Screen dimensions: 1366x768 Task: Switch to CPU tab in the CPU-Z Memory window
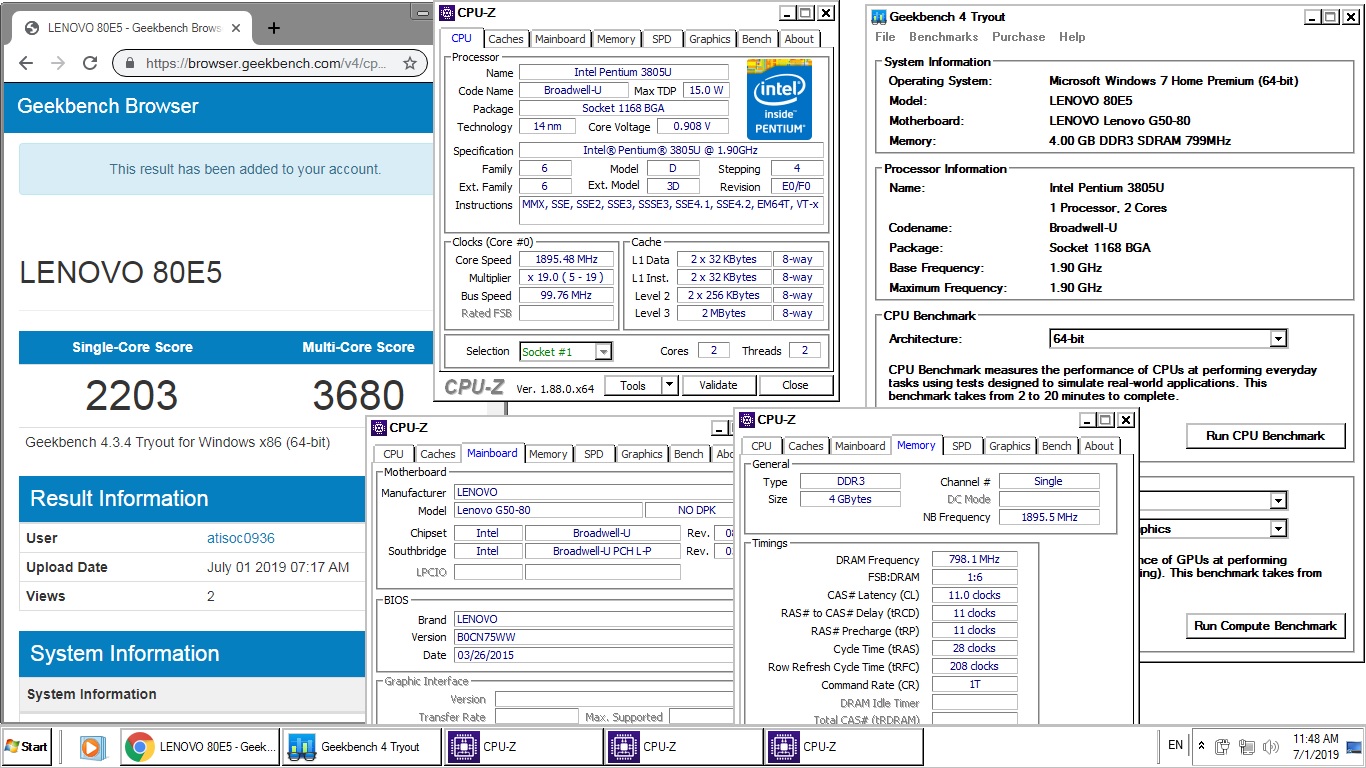(x=762, y=446)
